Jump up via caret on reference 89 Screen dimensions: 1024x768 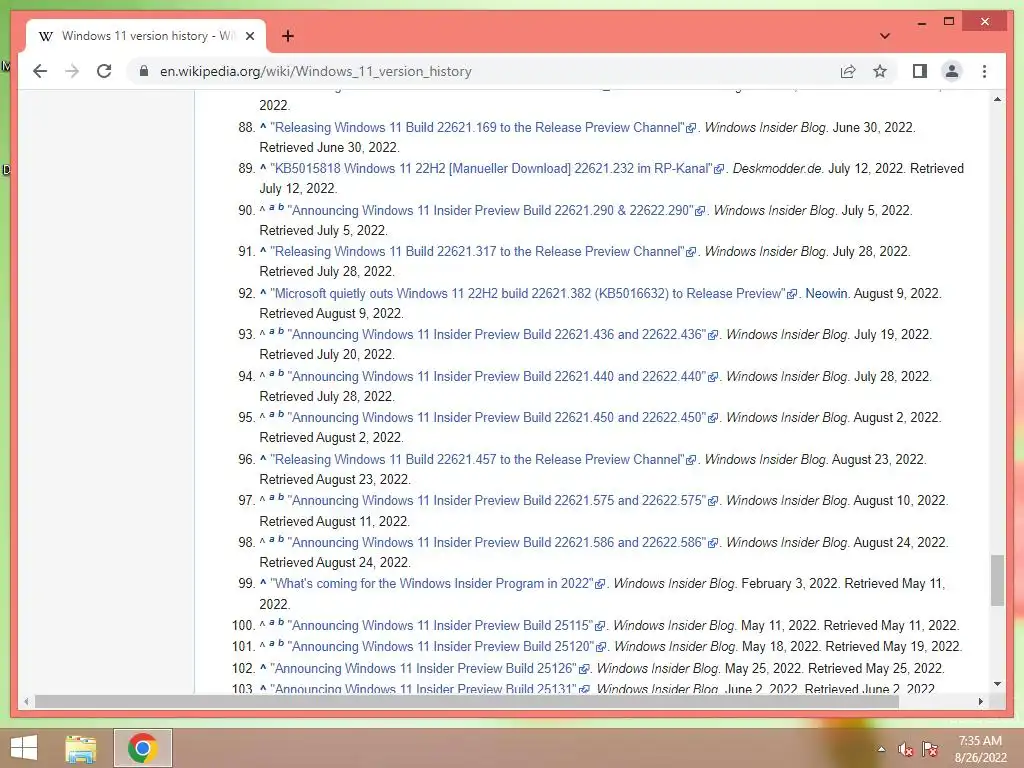pos(263,167)
